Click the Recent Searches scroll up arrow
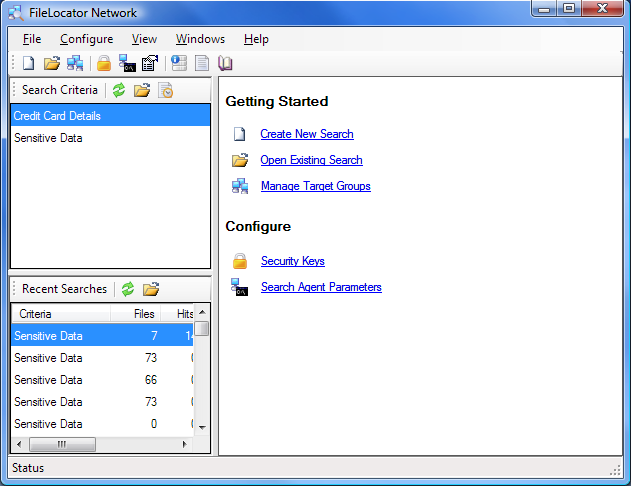631x487 pixels. [x=202, y=312]
